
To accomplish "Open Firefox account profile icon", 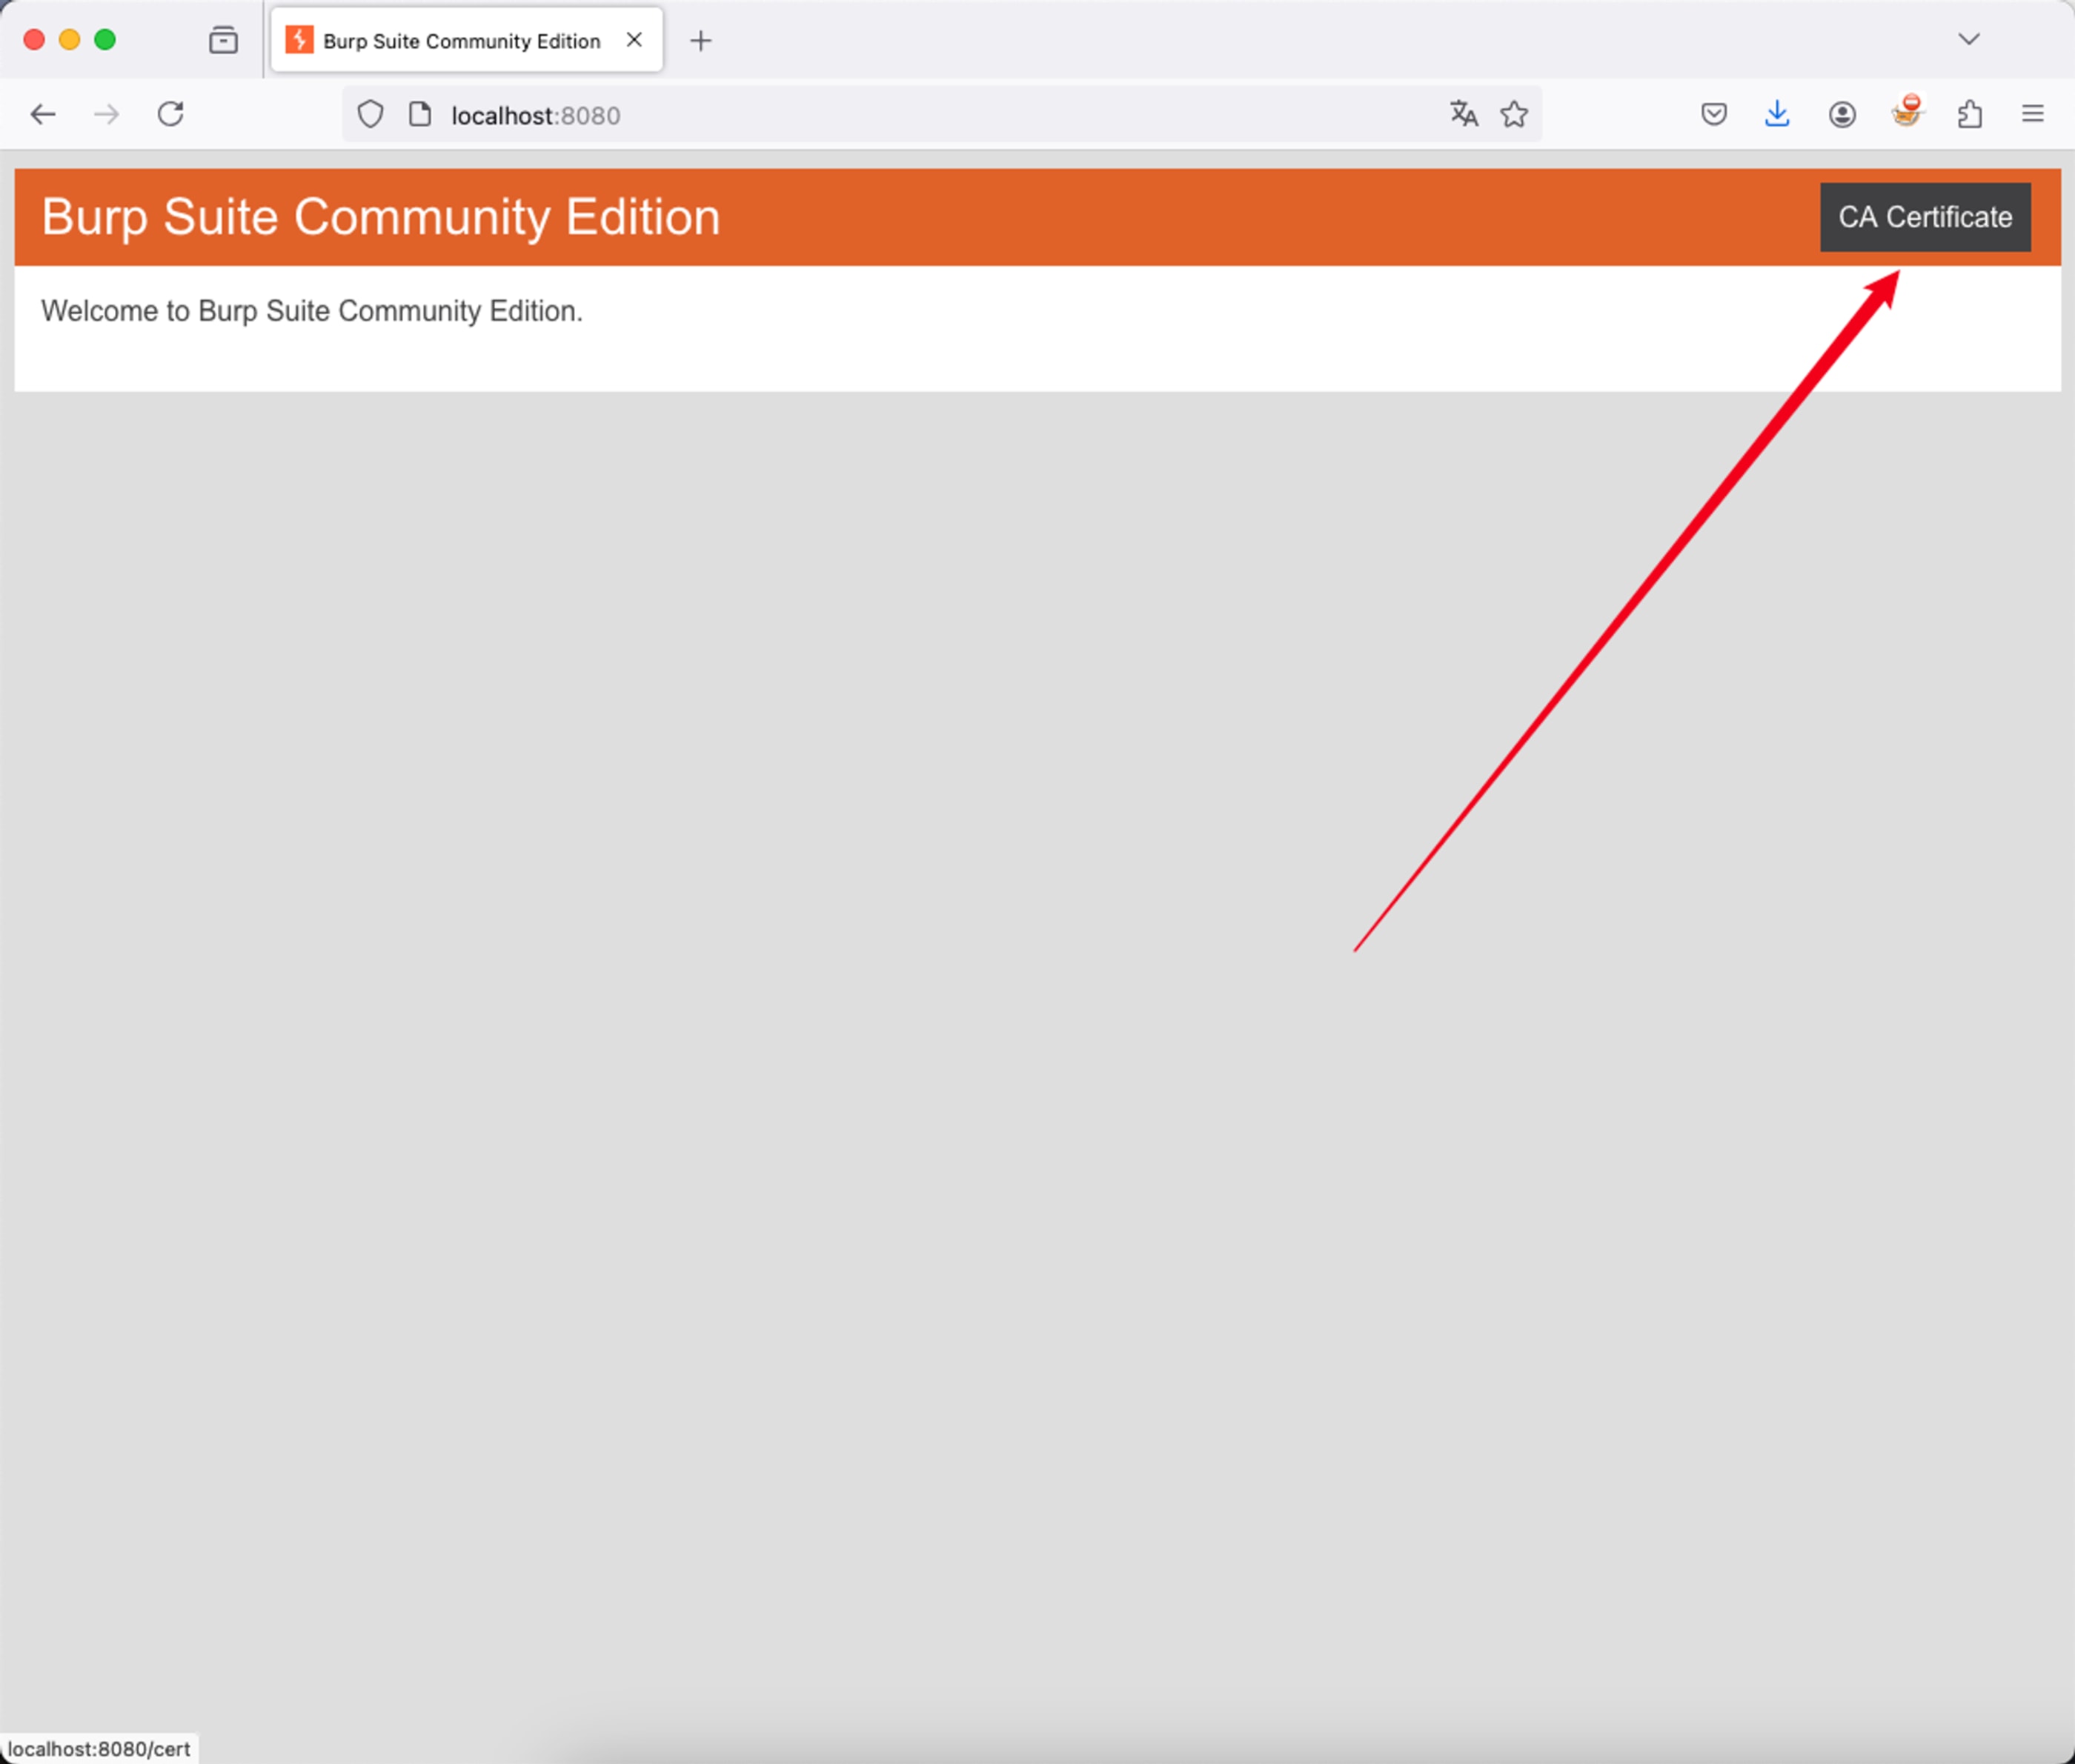I will click(x=1842, y=114).
